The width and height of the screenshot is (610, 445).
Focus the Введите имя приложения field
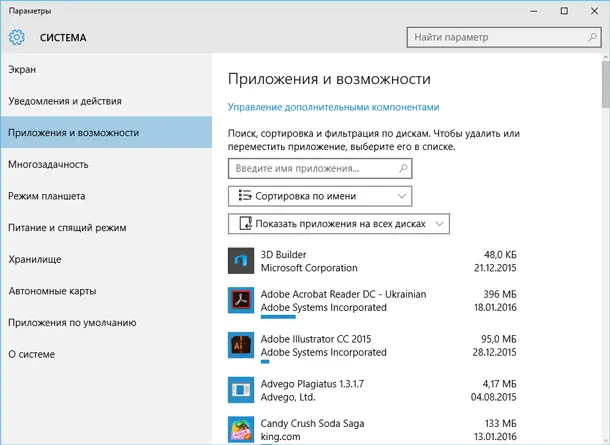(320, 168)
